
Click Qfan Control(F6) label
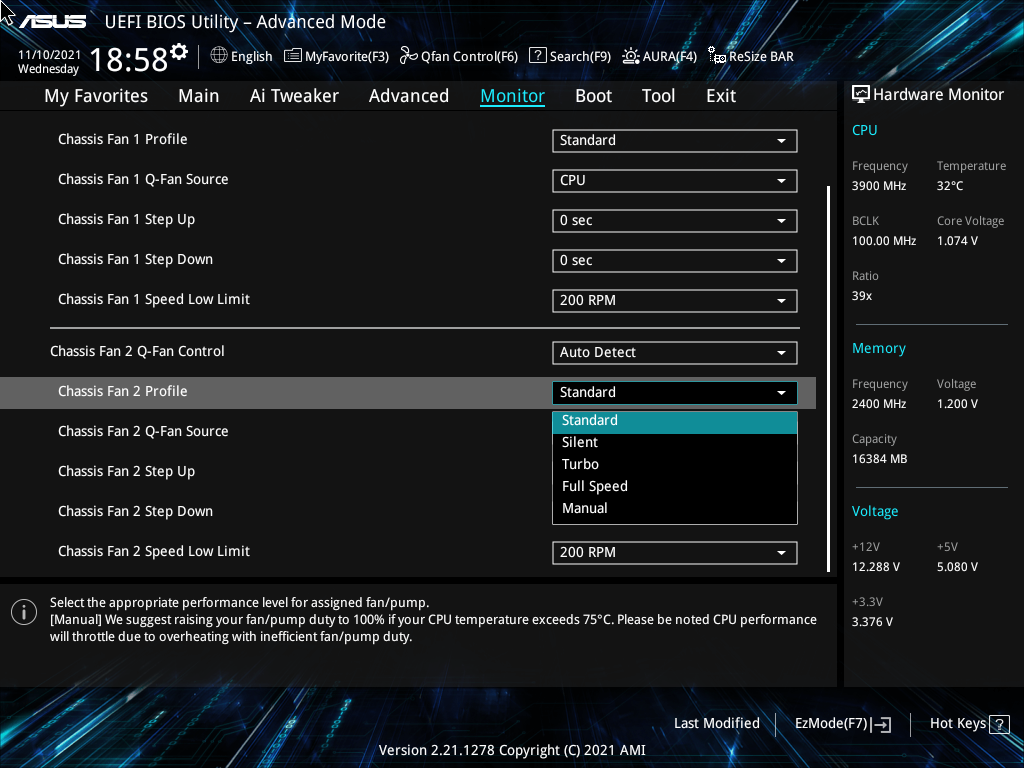[469, 56]
